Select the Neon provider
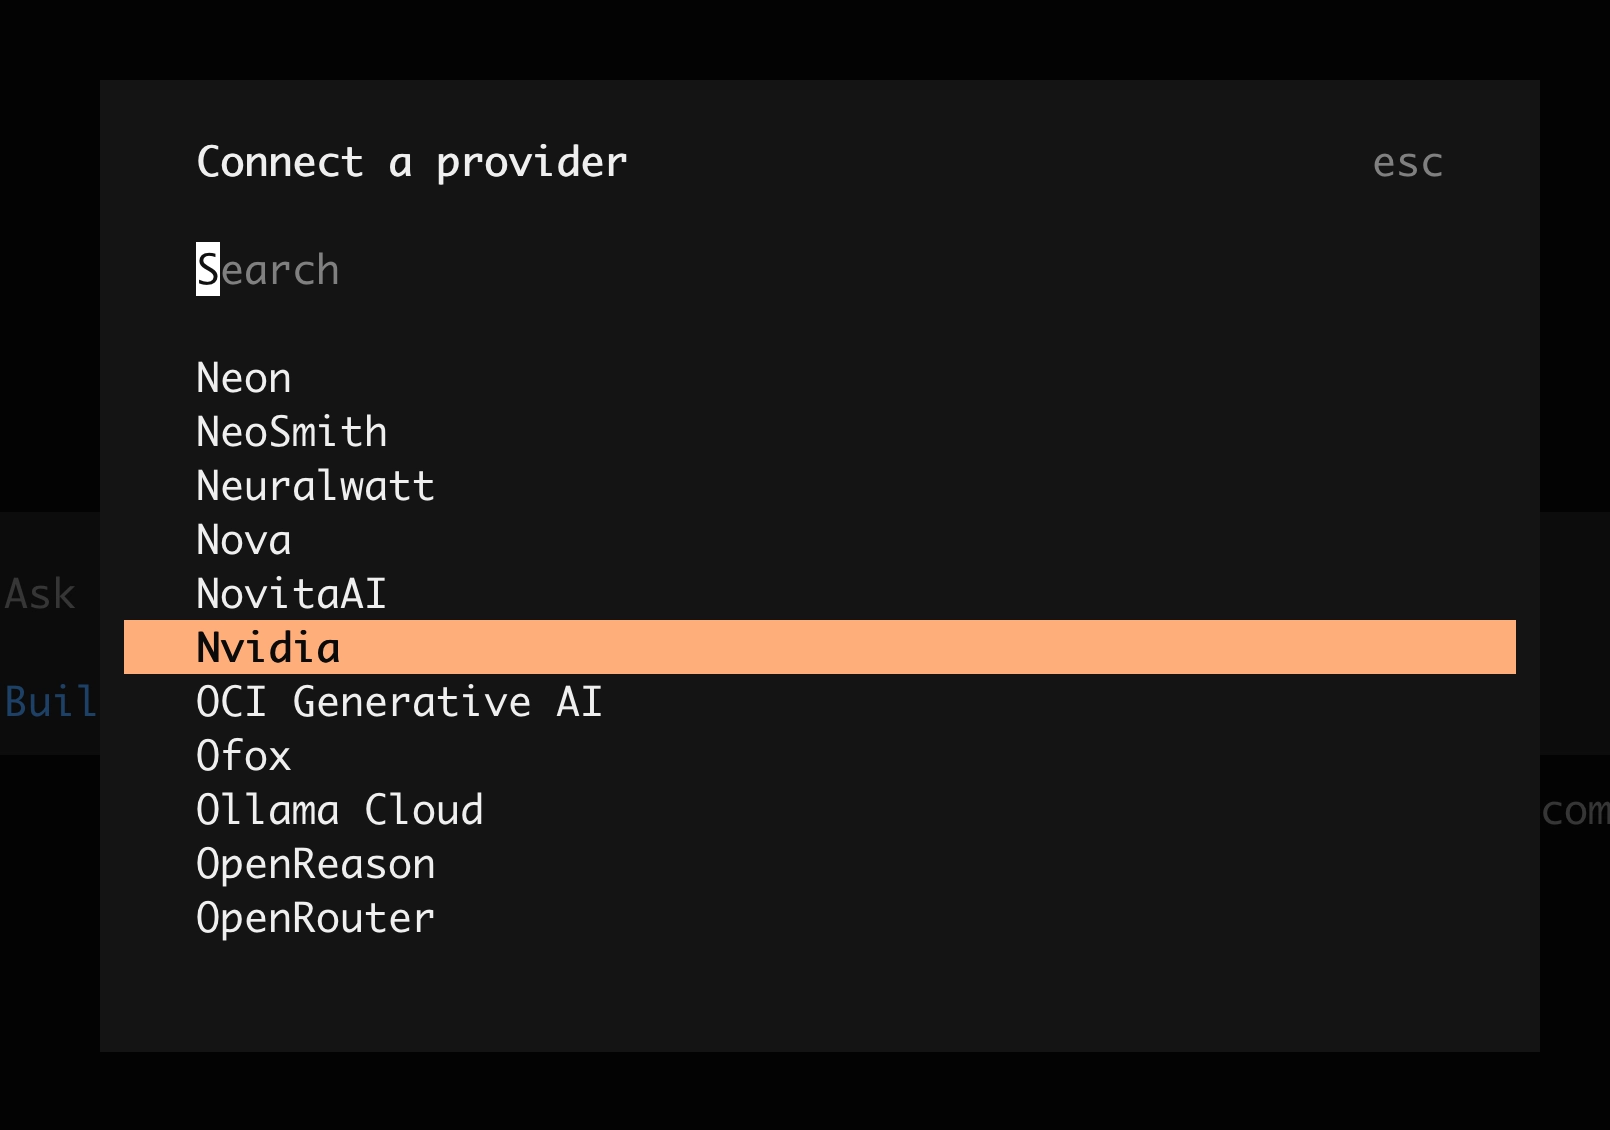This screenshot has height=1130, width=1610. (x=820, y=378)
